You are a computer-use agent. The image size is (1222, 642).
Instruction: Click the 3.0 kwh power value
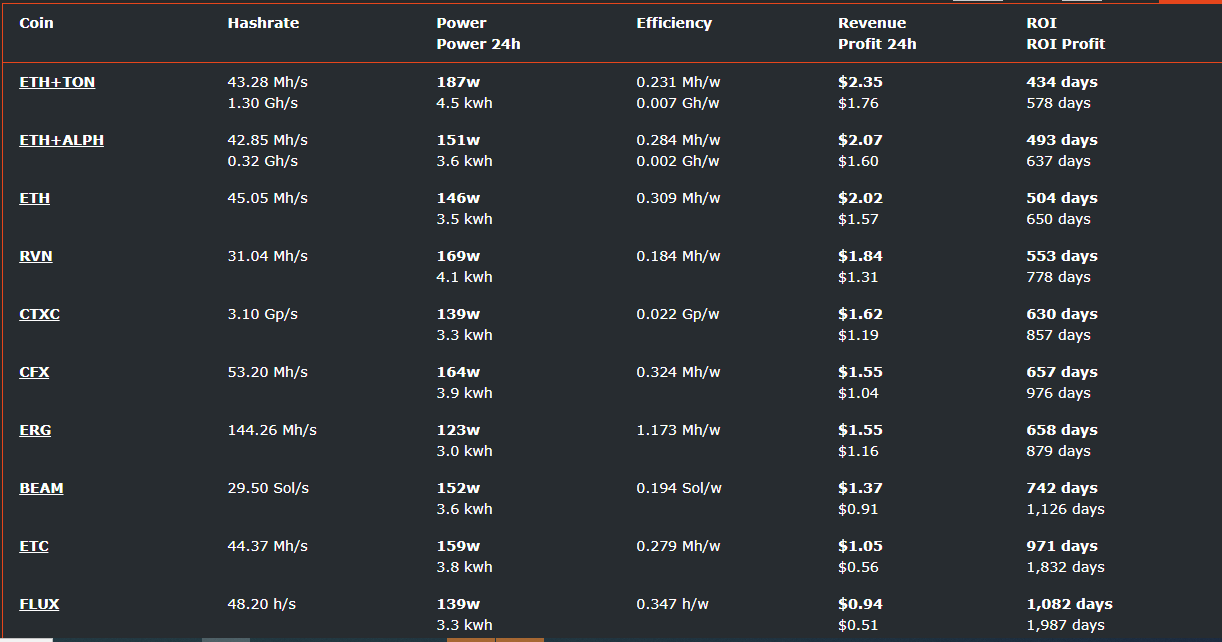tap(465, 451)
